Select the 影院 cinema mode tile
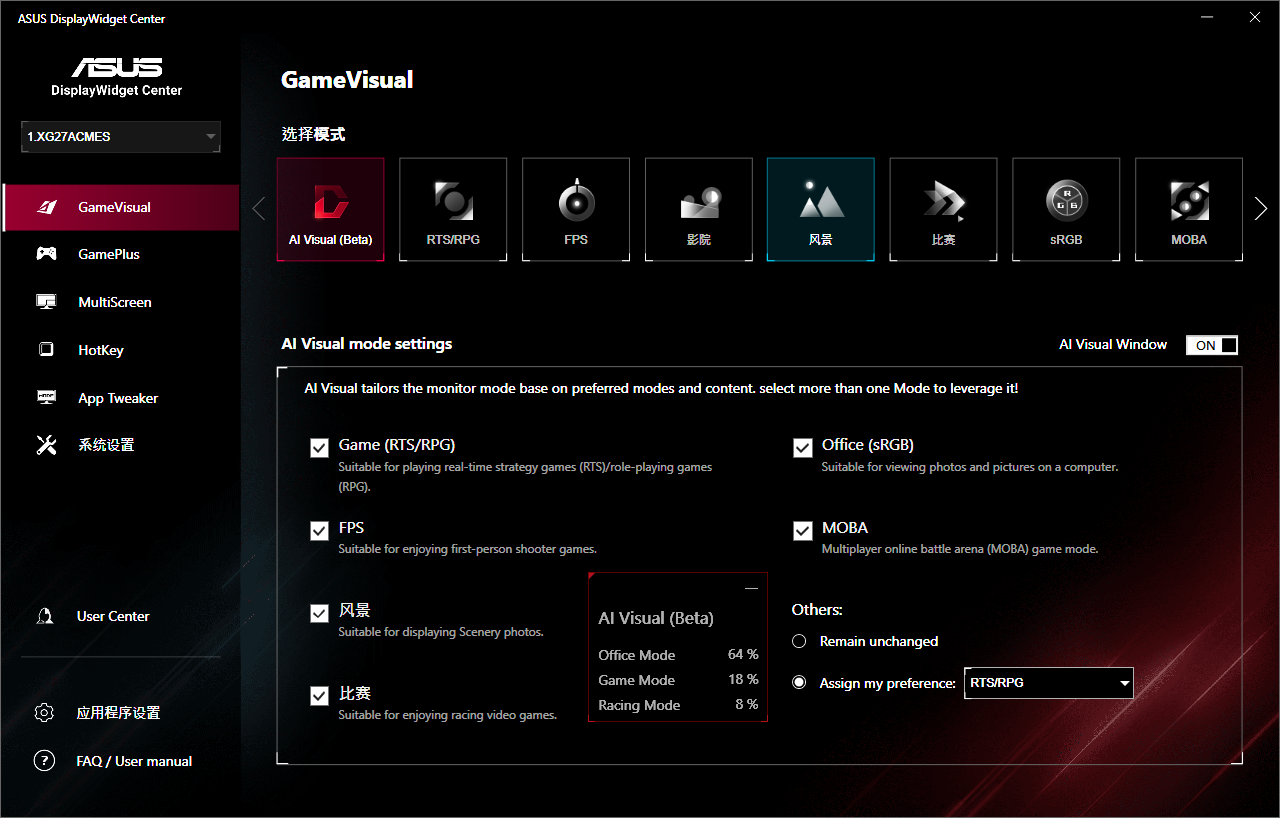 click(699, 209)
